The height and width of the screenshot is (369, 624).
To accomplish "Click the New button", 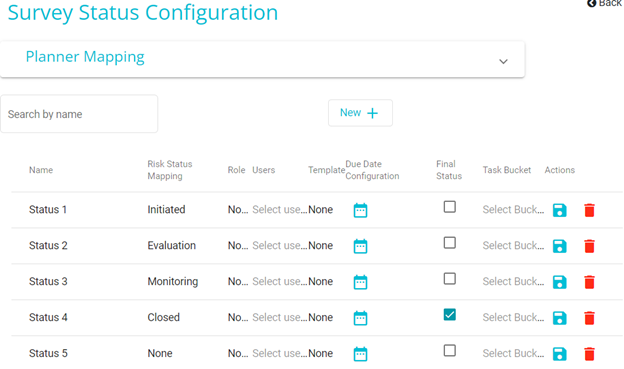I will pos(360,113).
